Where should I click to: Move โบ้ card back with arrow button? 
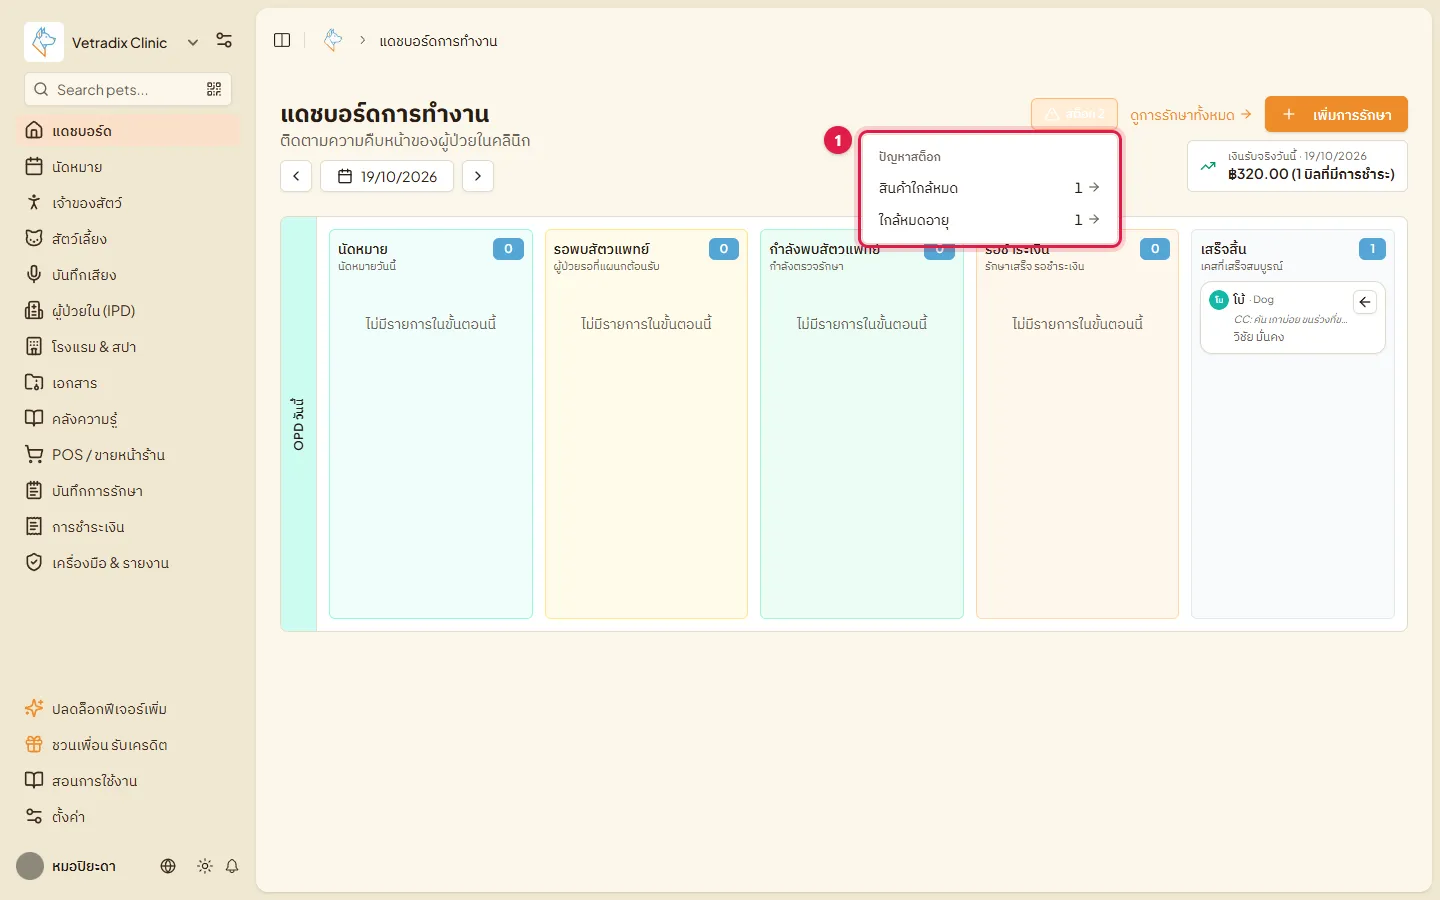click(x=1365, y=302)
